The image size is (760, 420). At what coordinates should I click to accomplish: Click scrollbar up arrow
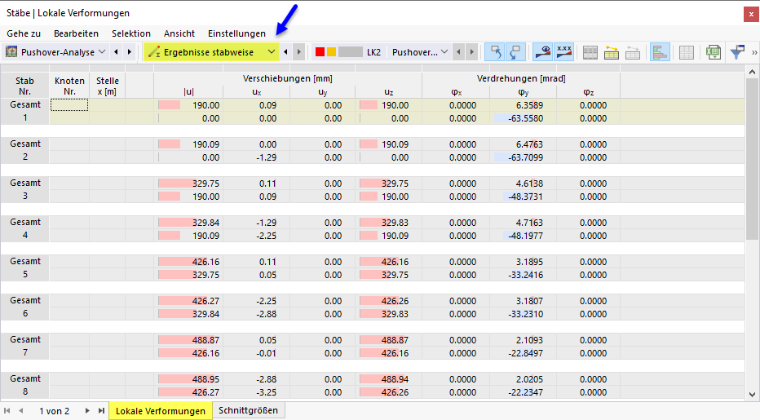pyautogui.click(x=752, y=72)
